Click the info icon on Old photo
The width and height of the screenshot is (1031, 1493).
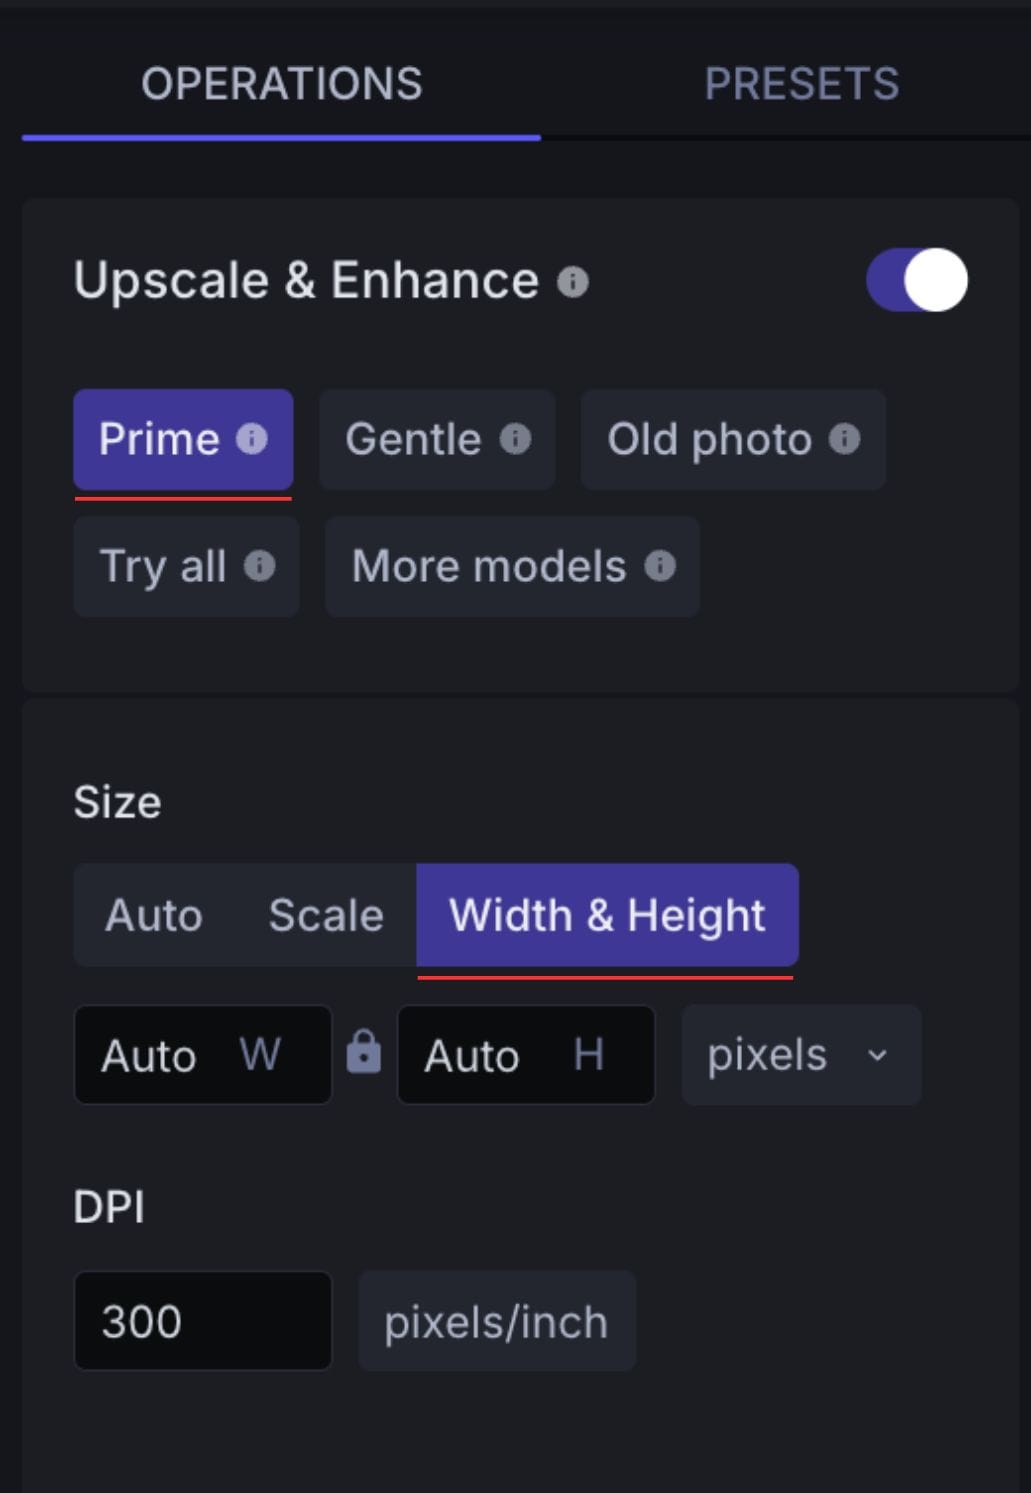(x=846, y=439)
